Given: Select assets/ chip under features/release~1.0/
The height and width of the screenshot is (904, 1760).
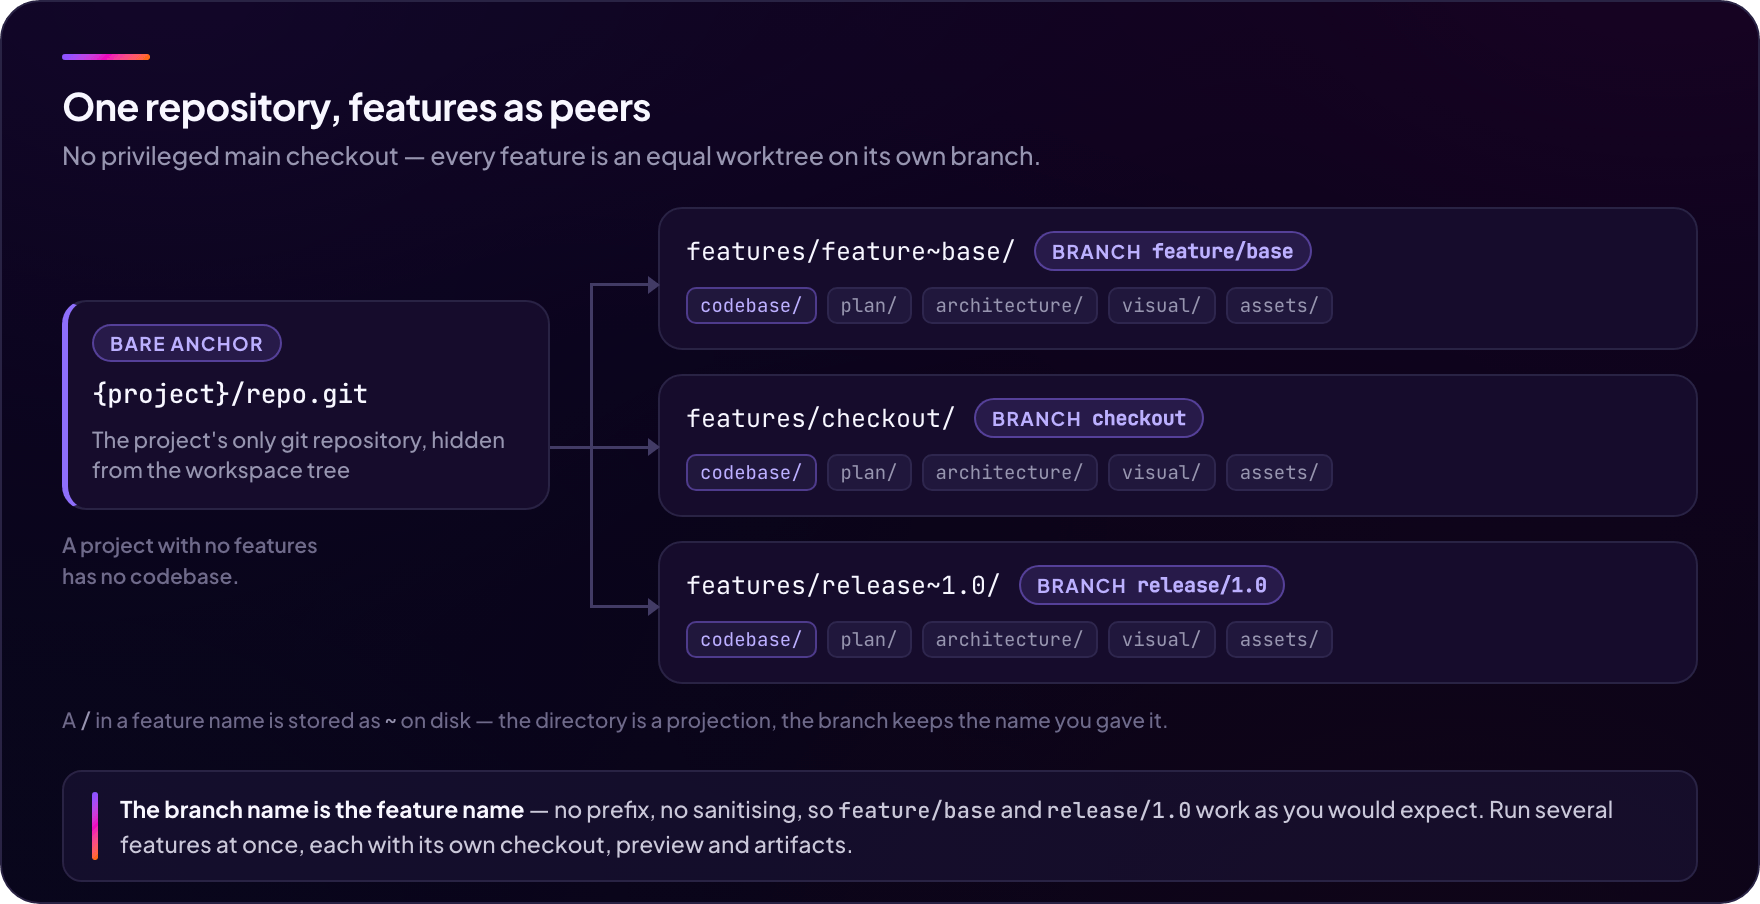Looking at the screenshot, I should 1279,640.
